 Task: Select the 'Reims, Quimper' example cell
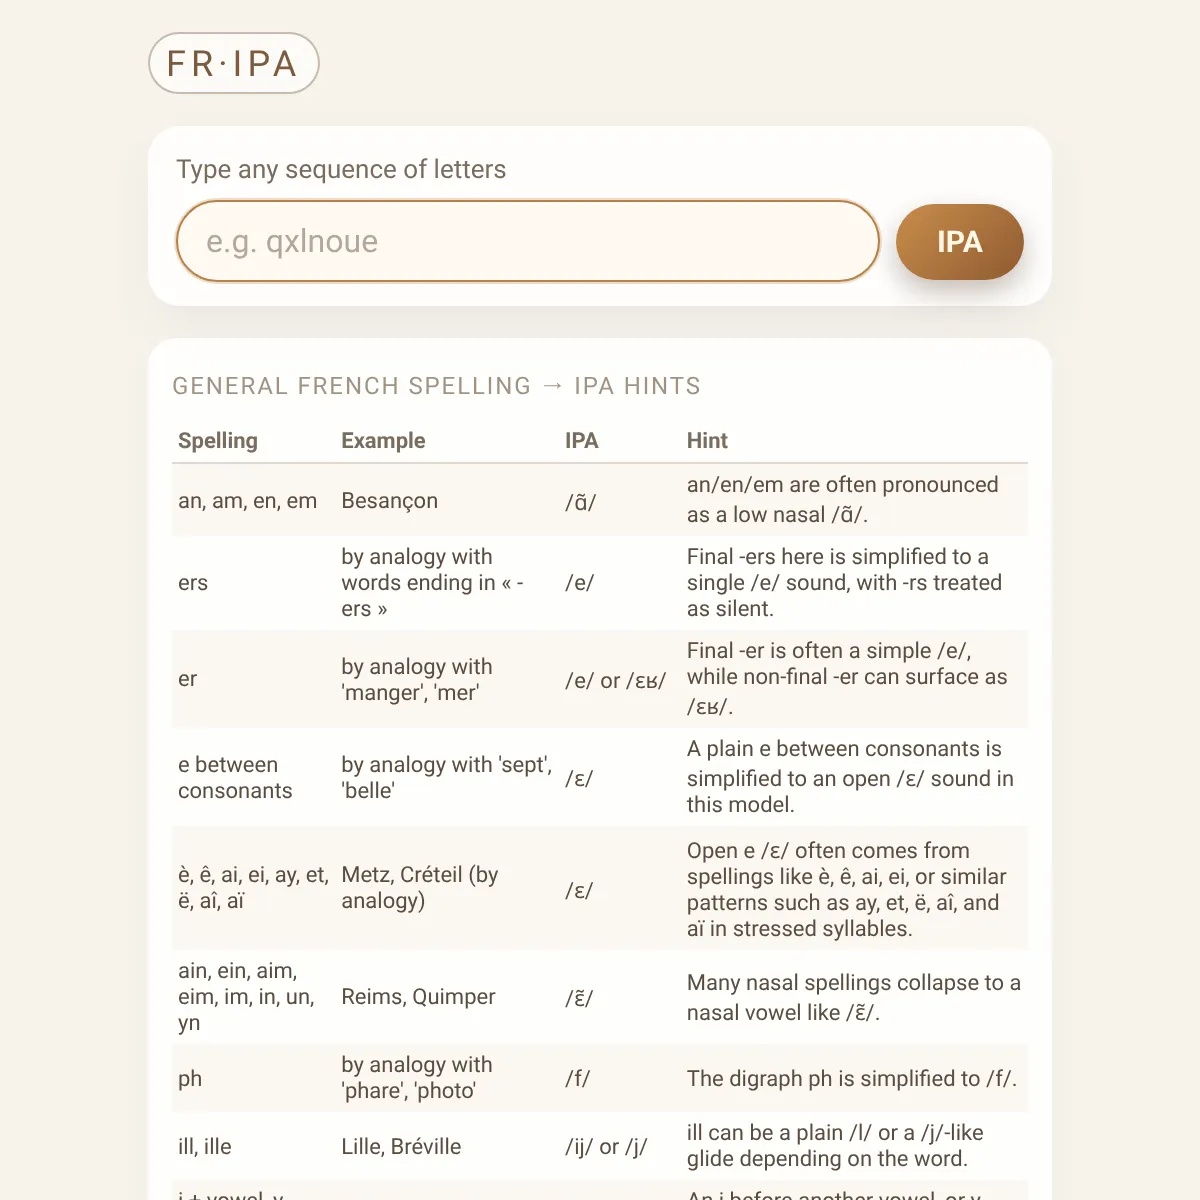tap(418, 997)
